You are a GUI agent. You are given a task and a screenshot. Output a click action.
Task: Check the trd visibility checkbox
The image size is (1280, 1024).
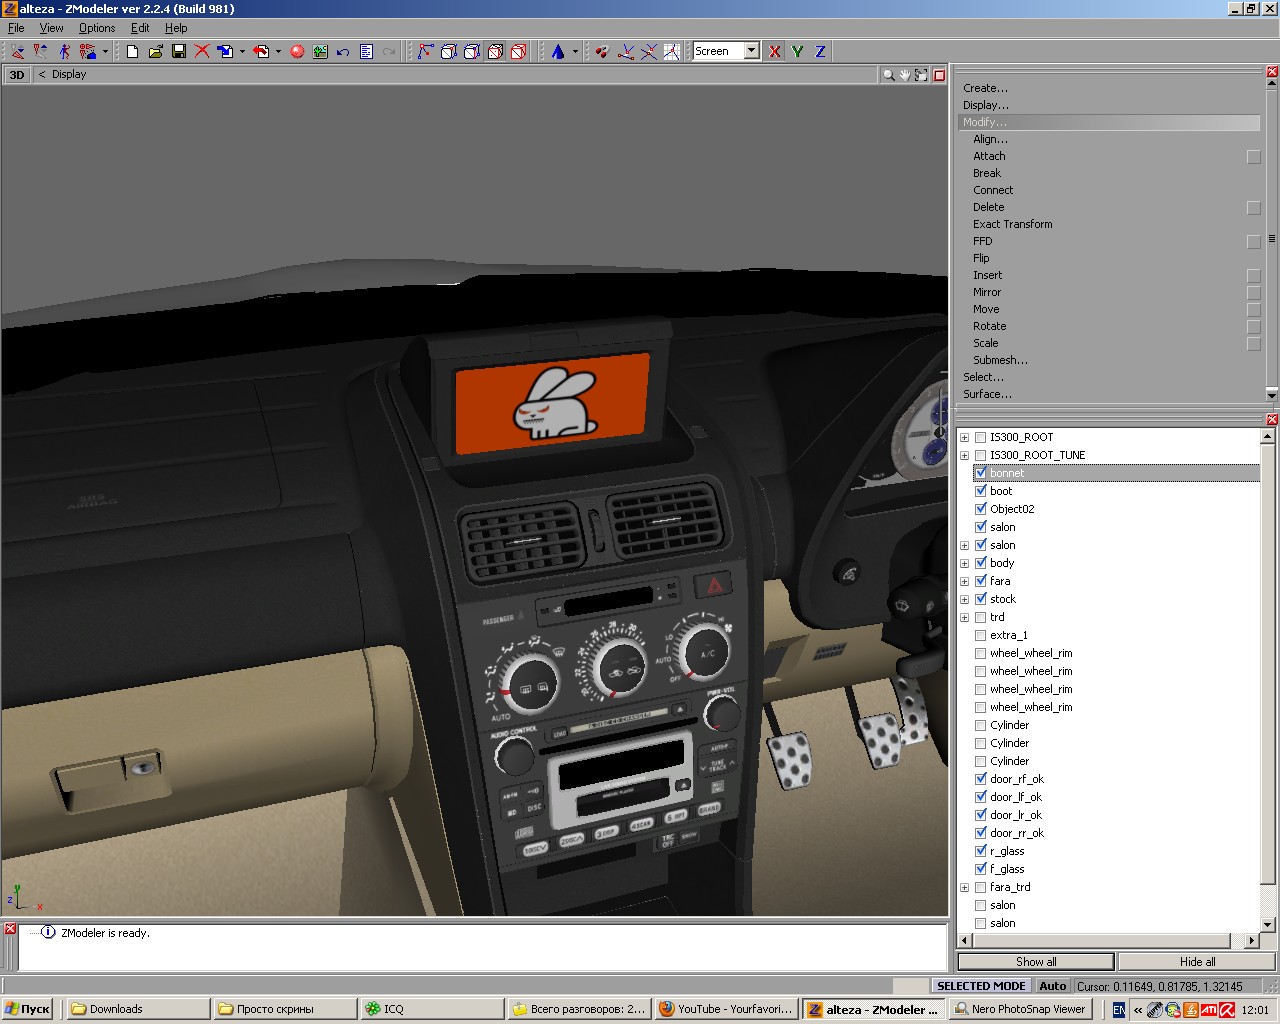pyautogui.click(x=981, y=617)
